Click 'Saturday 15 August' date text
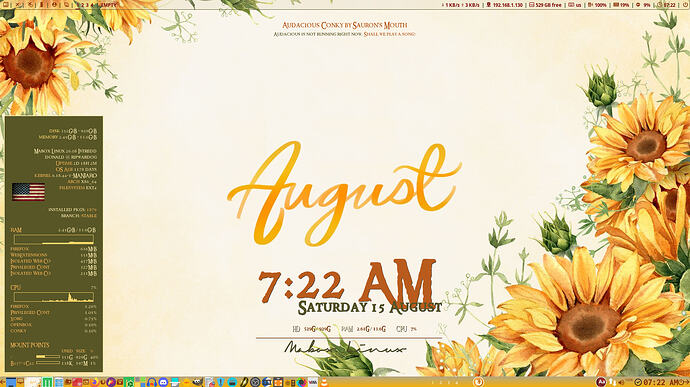Image resolution: width=690 pixels, height=387 pixels. (x=370, y=307)
